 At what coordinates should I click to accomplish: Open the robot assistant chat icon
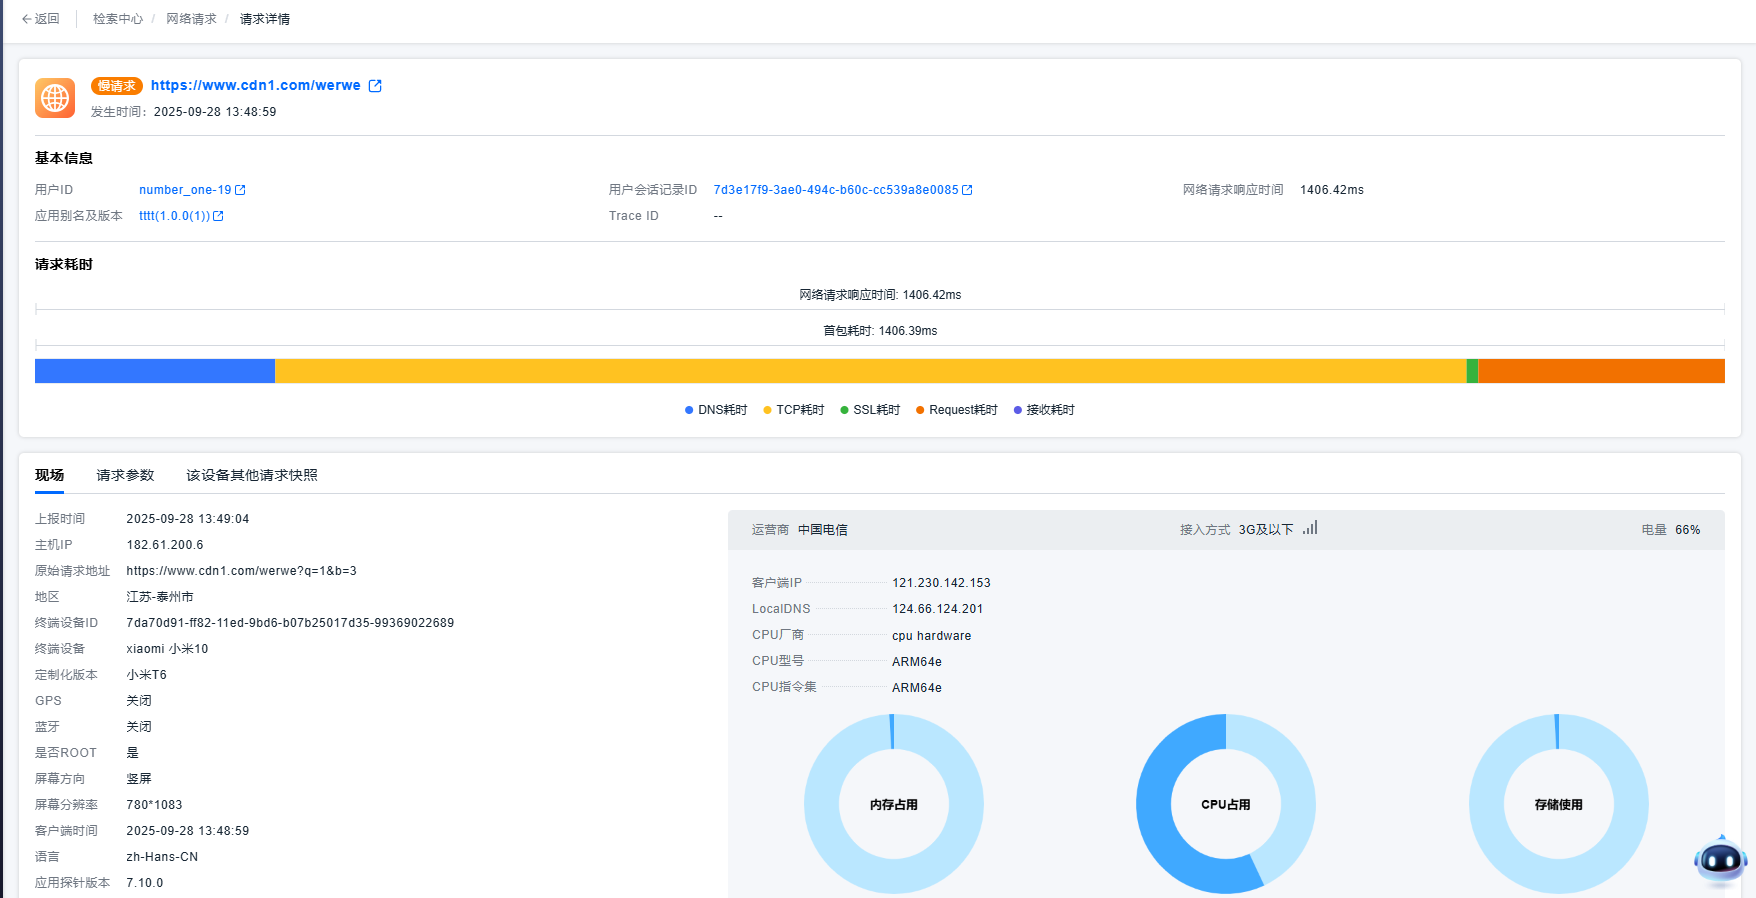click(1720, 860)
